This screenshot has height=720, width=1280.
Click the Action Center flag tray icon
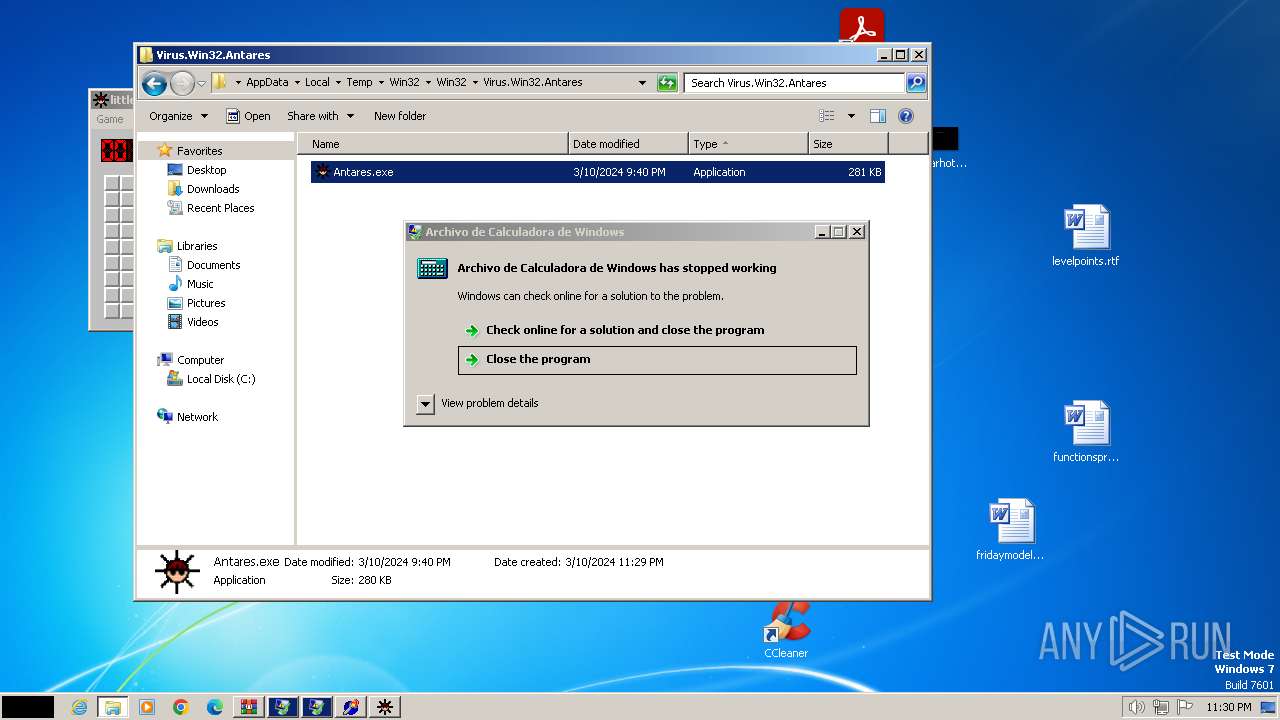click(1185, 707)
